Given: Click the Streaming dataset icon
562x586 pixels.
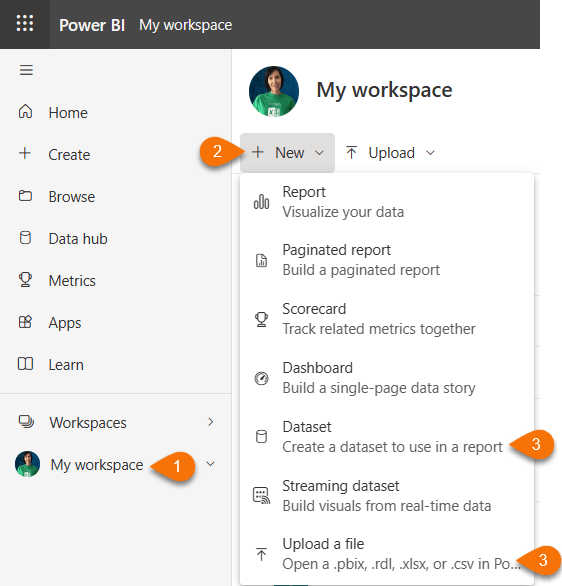Looking at the screenshot, I should click(x=262, y=496).
